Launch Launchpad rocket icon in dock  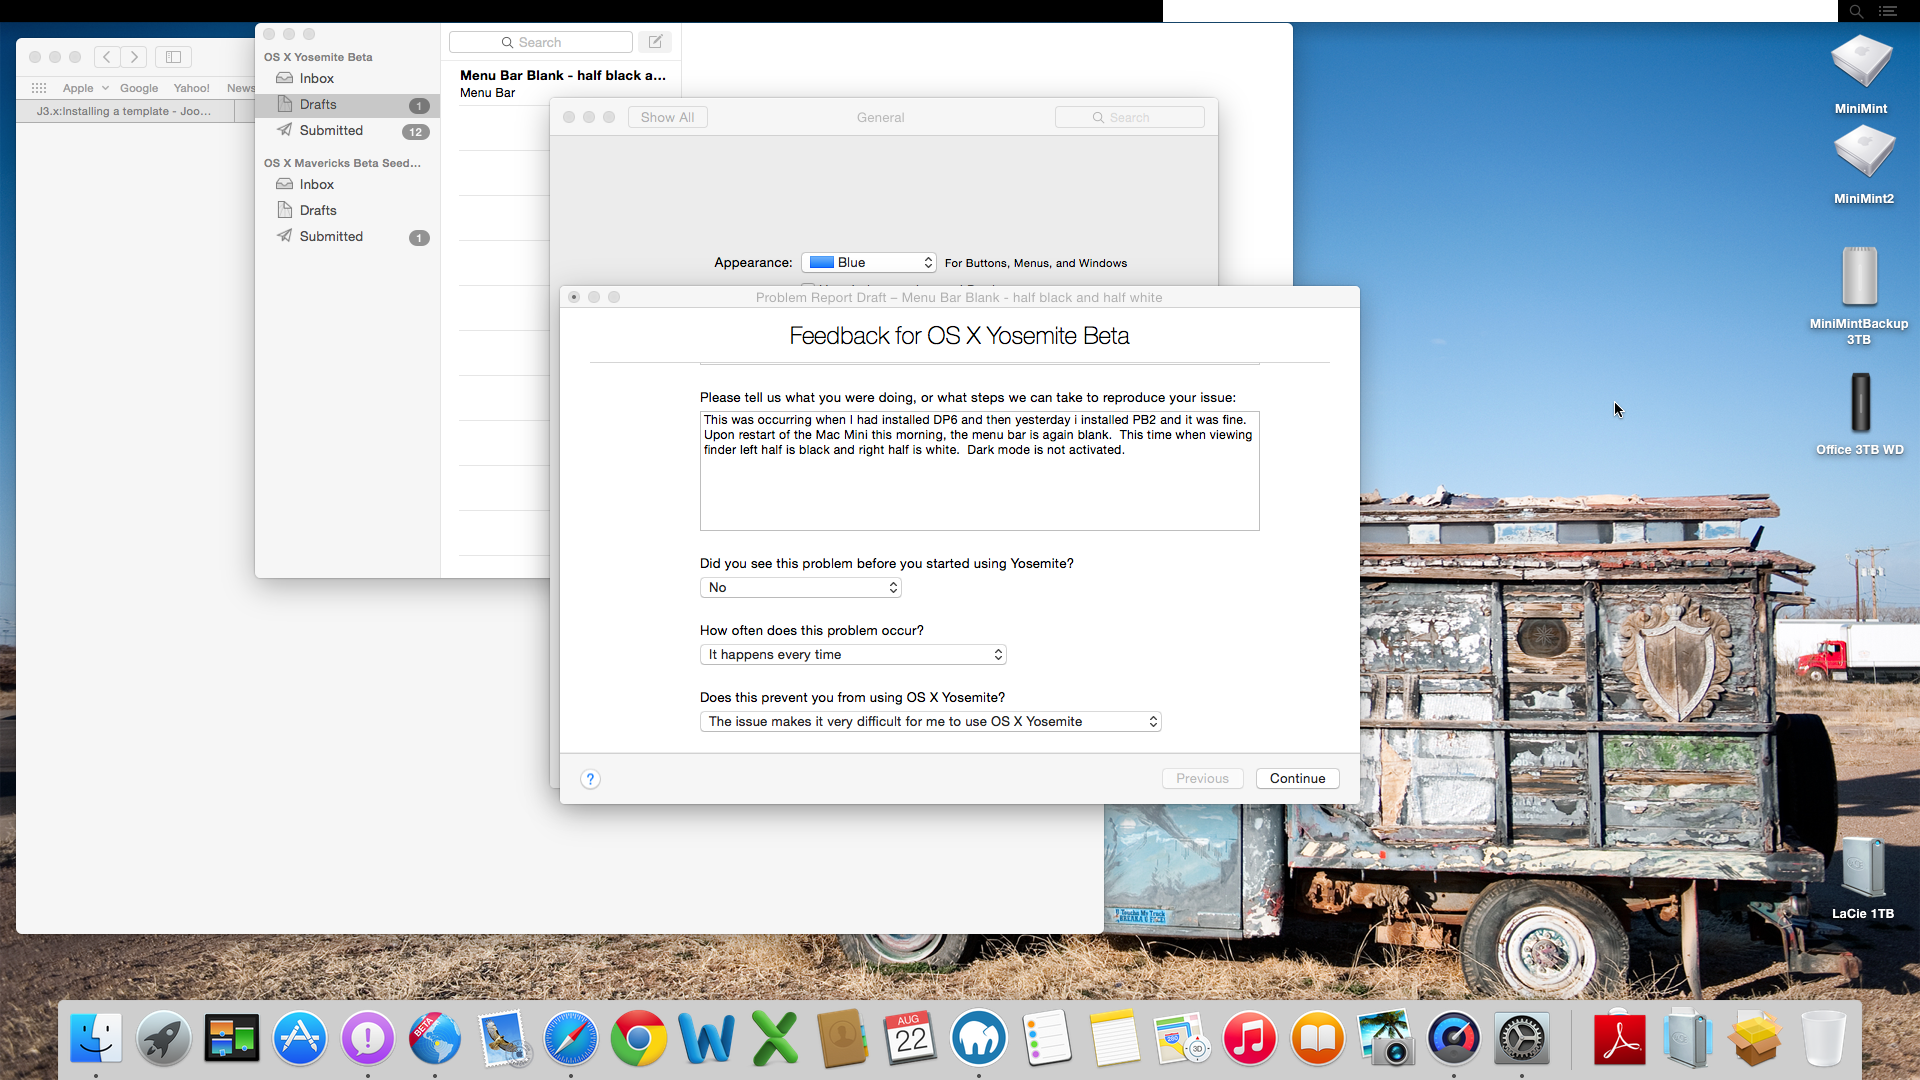point(164,1038)
